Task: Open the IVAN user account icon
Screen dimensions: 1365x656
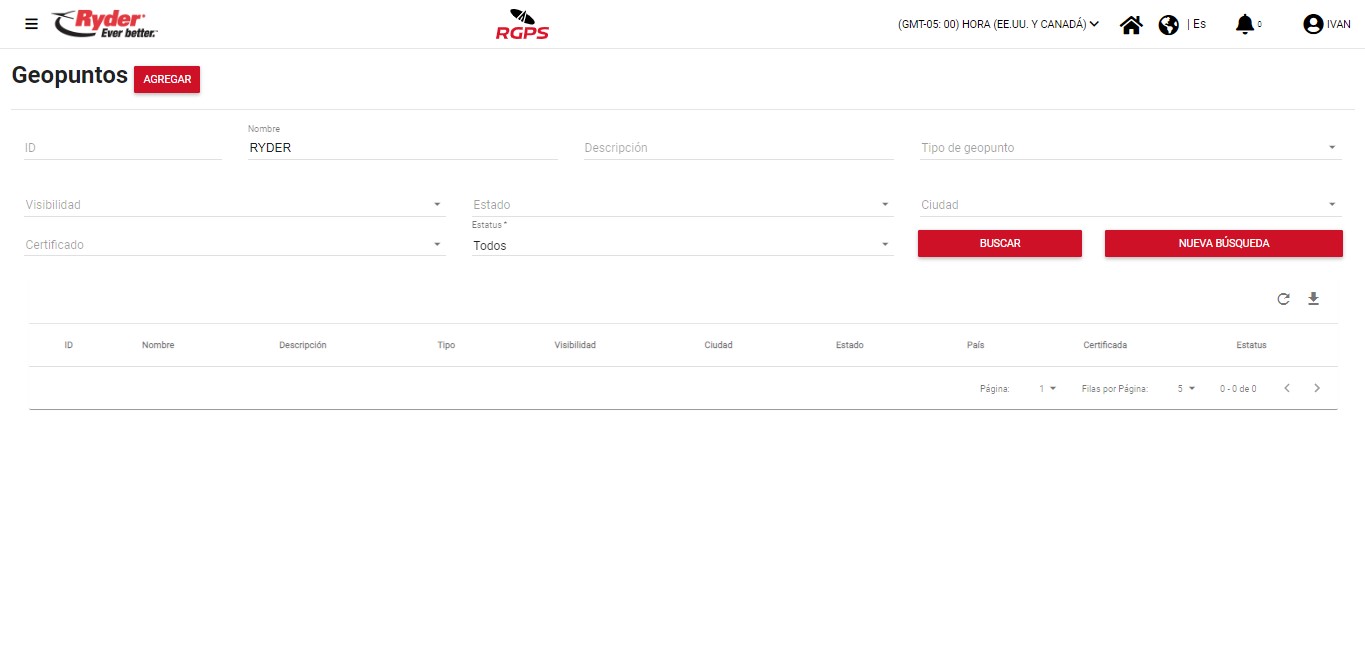Action: click(1313, 25)
